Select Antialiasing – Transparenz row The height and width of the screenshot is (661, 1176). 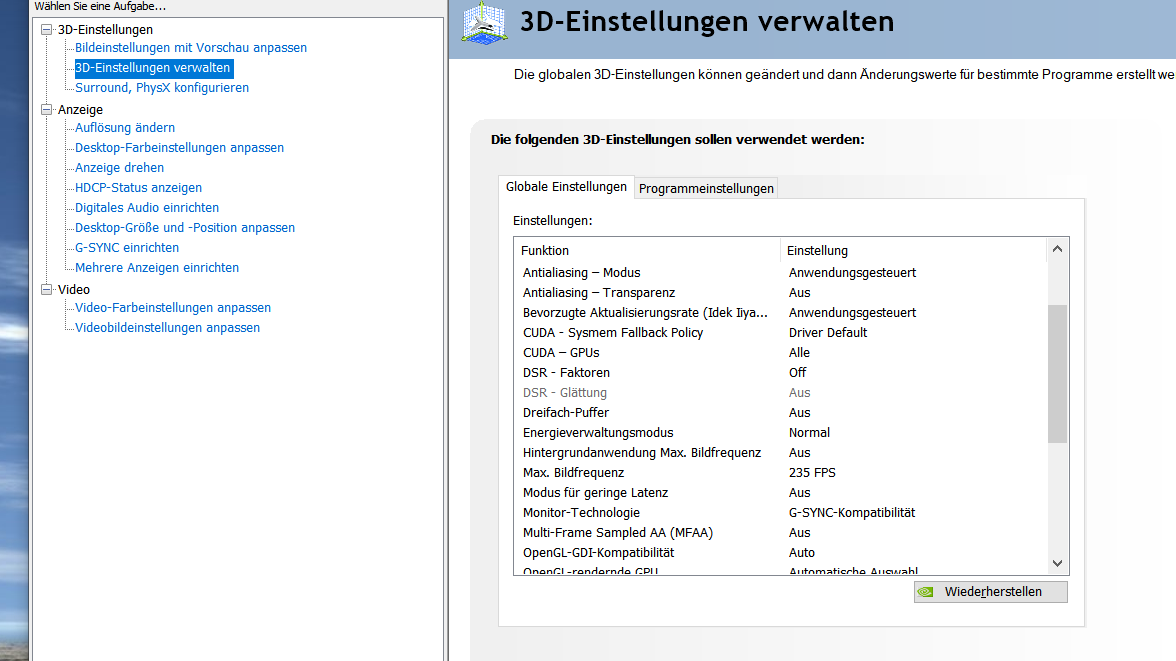point(780,293)
